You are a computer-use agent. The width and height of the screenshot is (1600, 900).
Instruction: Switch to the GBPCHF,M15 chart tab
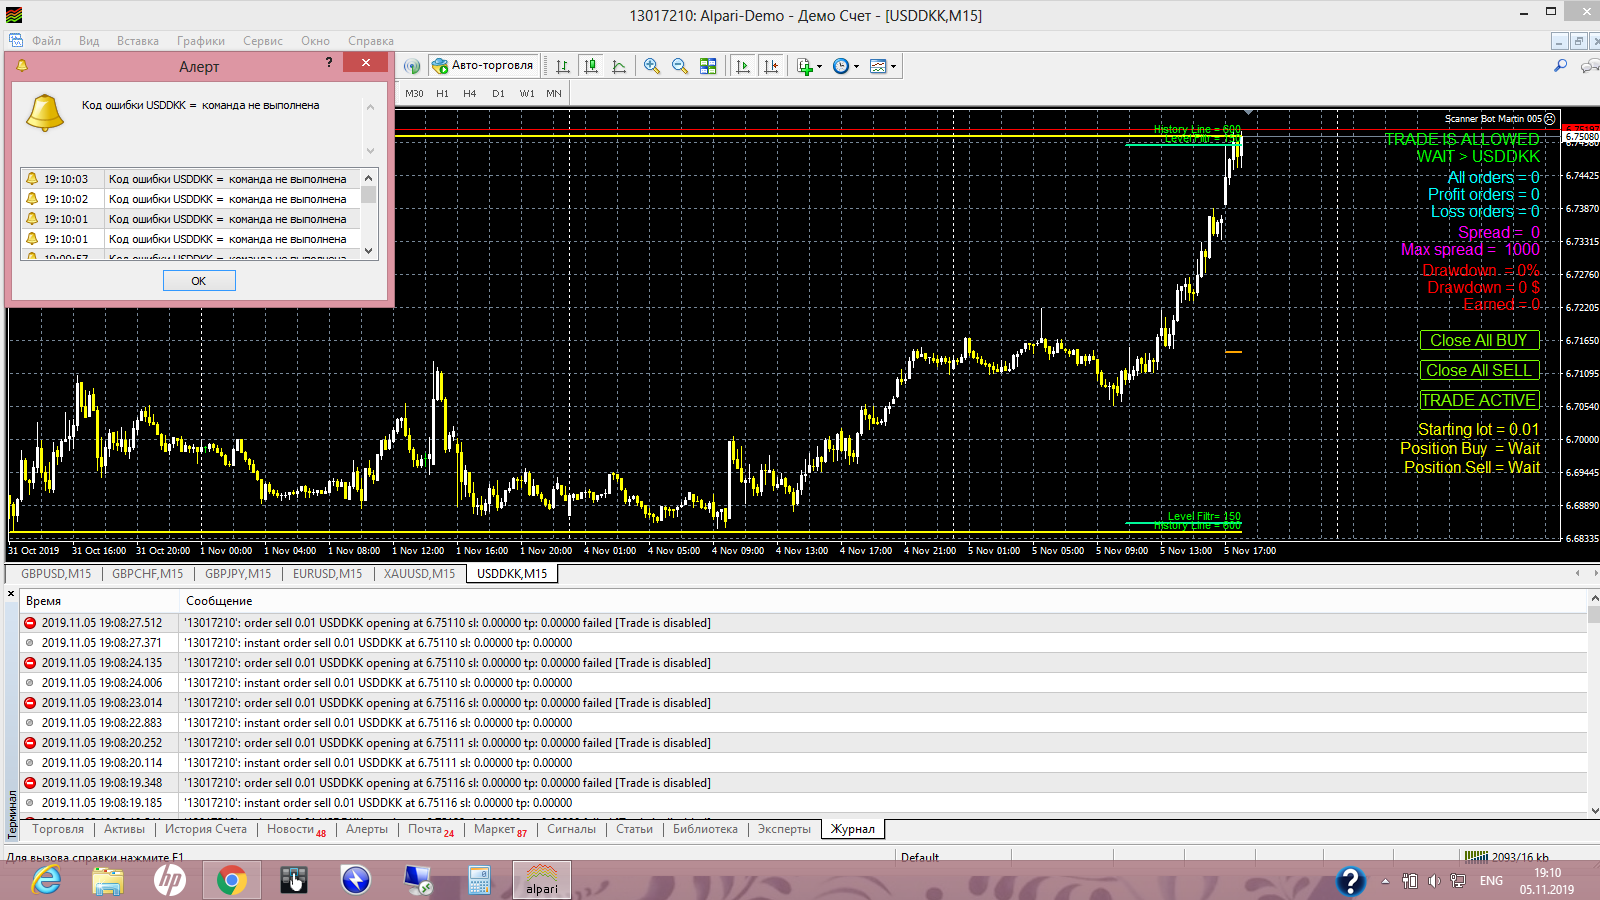[x=148, y=574]
